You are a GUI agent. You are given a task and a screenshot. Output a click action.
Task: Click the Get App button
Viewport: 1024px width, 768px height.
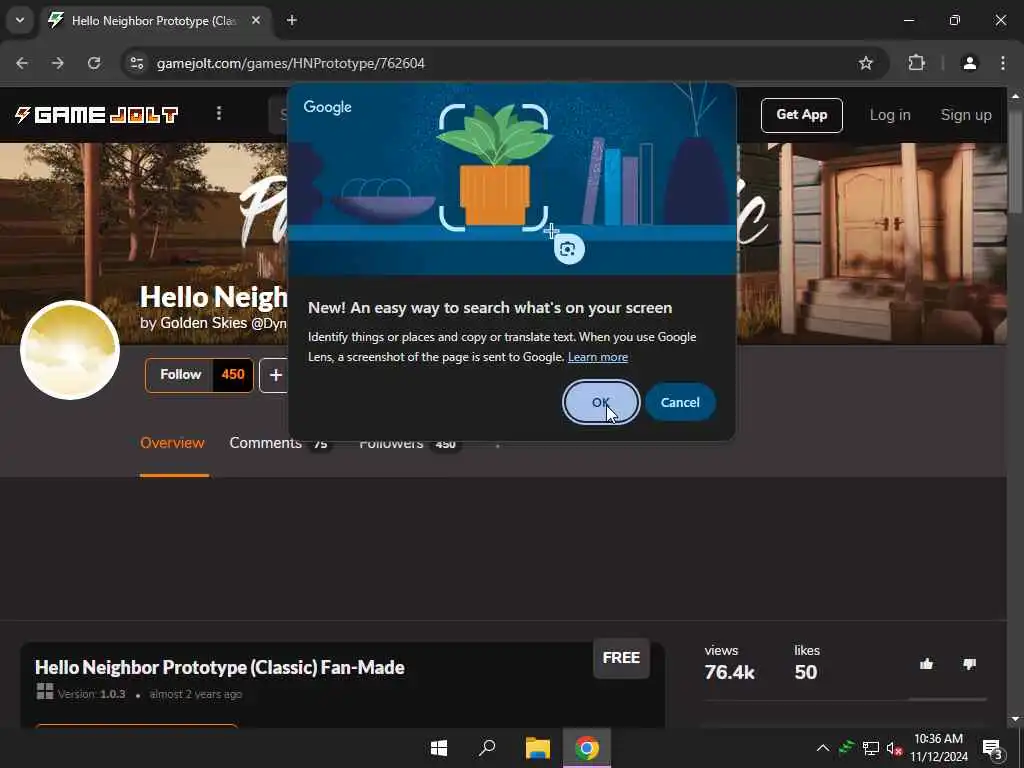click(801, 115)
